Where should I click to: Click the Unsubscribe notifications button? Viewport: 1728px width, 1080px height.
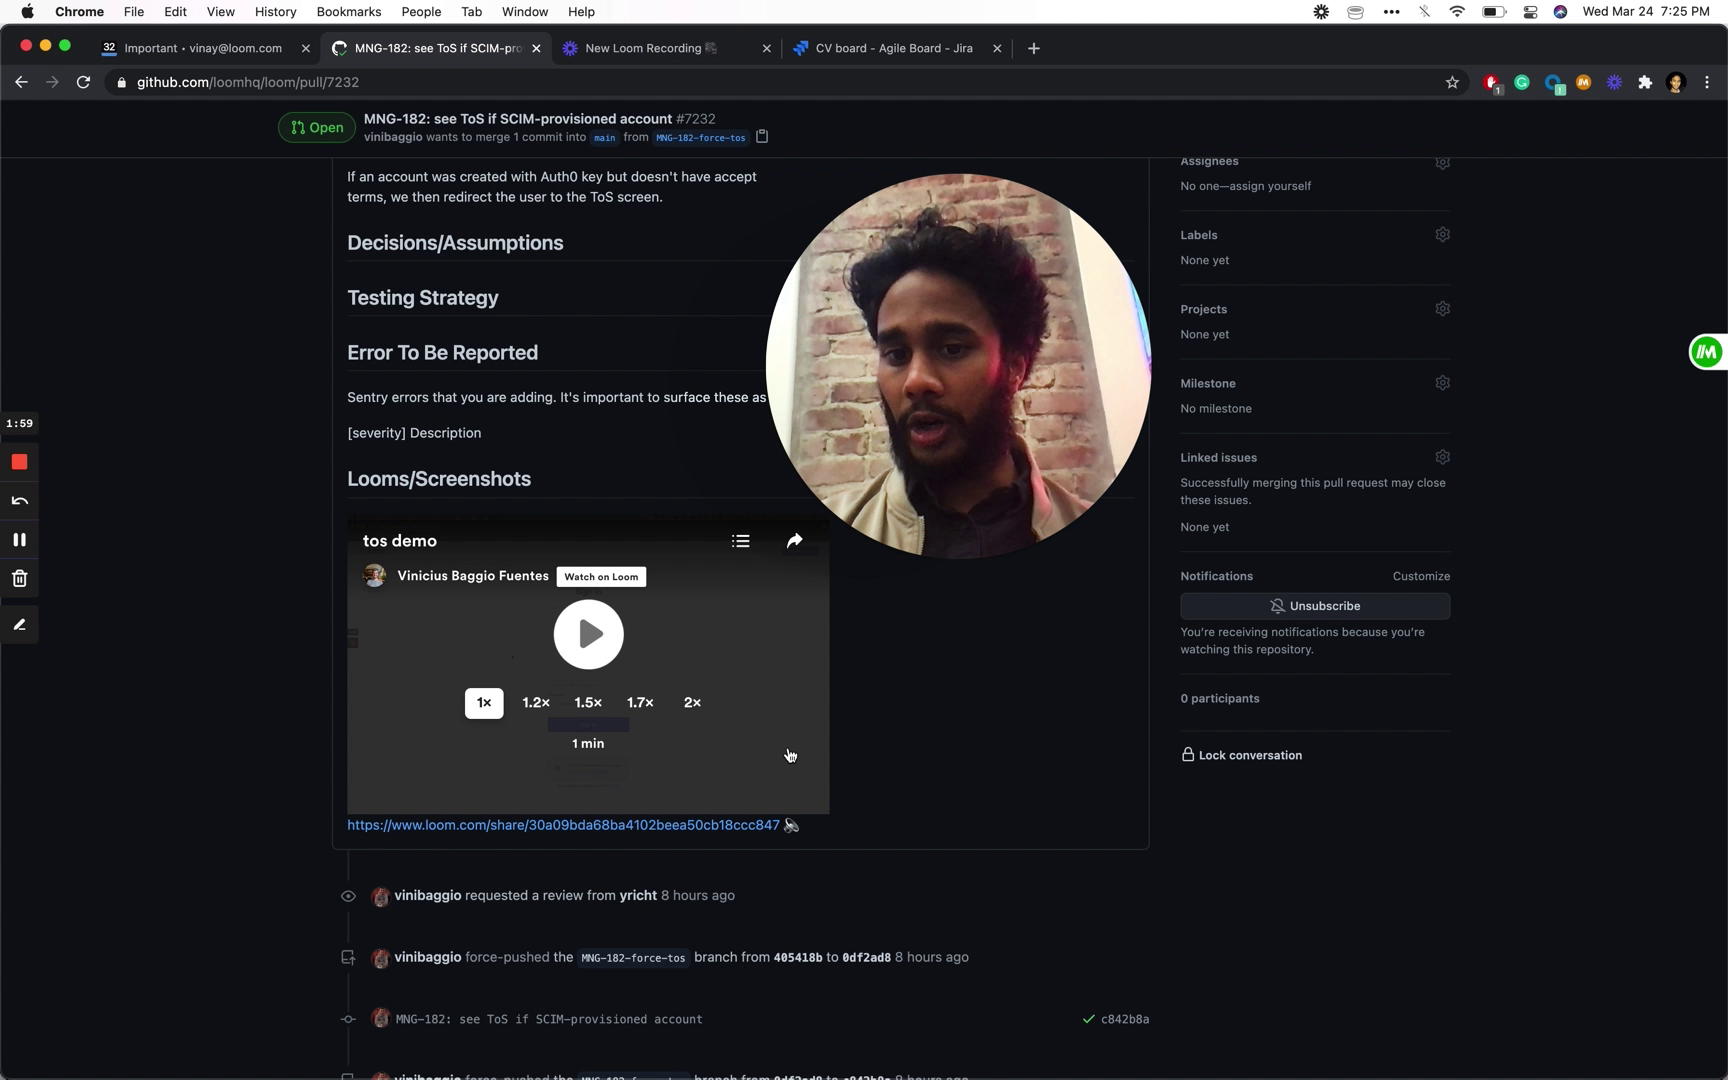1315,606
